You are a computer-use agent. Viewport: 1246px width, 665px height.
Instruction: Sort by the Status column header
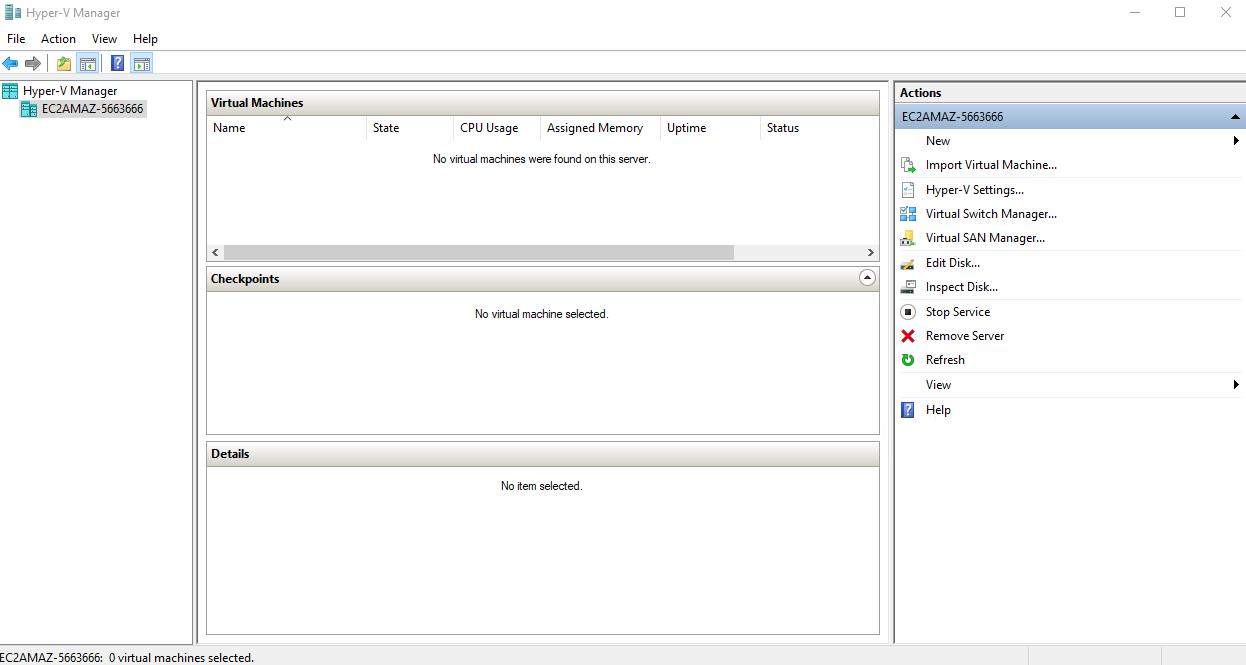(819, 128)
